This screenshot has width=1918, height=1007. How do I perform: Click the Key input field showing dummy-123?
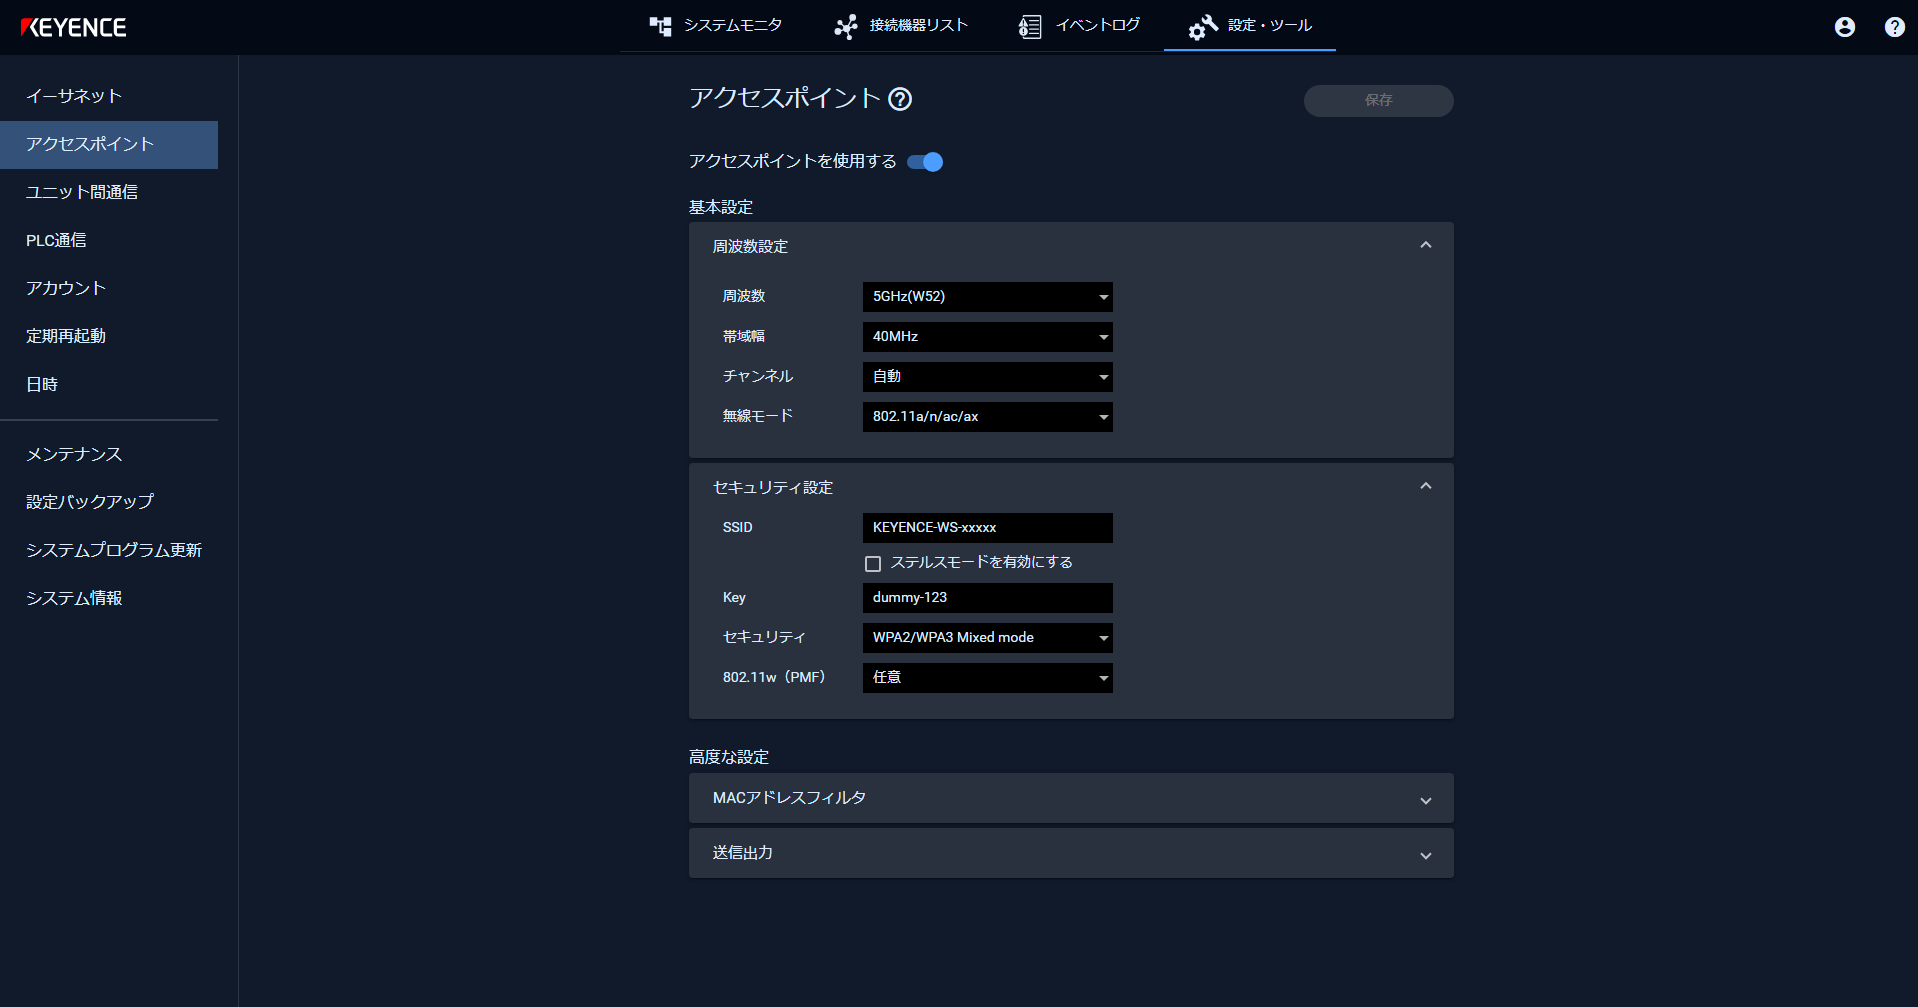tap(987, 597)
